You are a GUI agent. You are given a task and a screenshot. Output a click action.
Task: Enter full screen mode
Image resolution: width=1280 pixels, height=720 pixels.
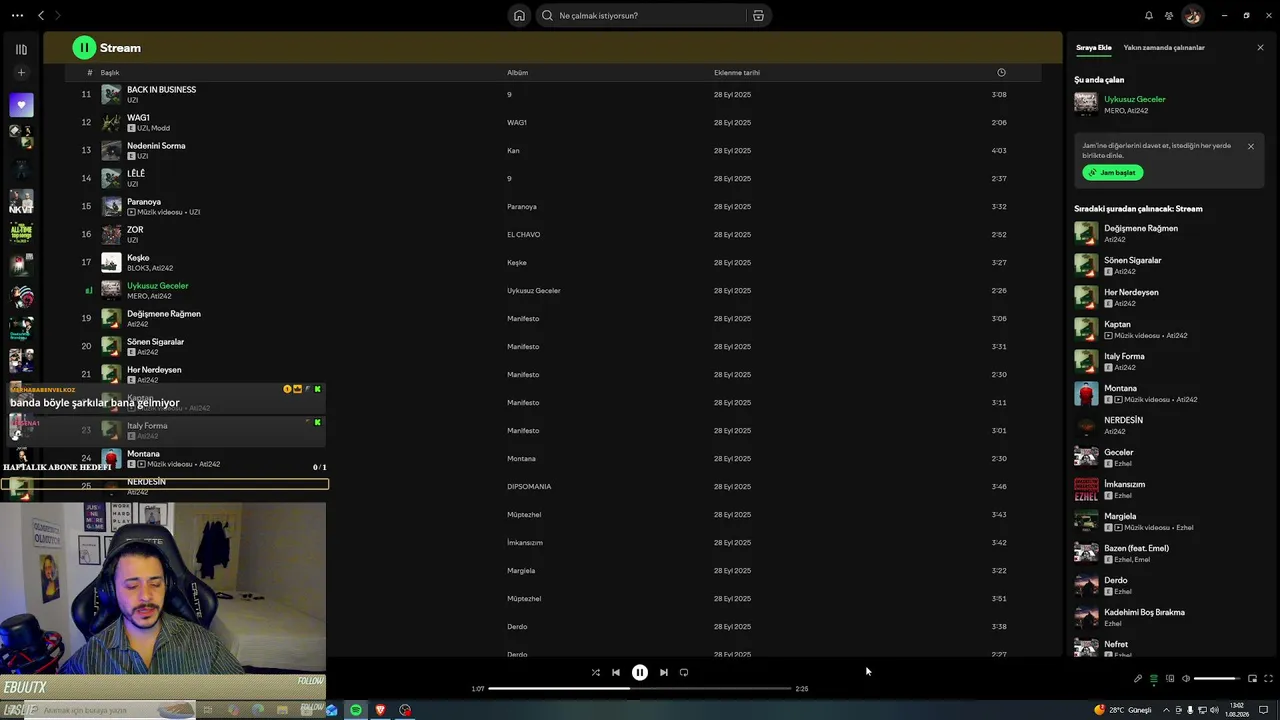1269,679
